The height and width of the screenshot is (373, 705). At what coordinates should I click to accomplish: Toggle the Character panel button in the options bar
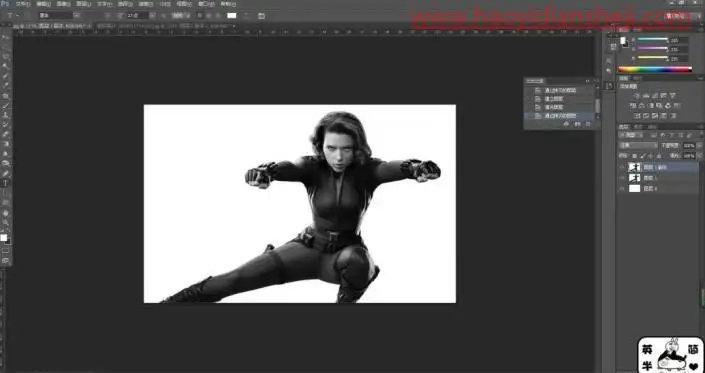pos(262,16)
